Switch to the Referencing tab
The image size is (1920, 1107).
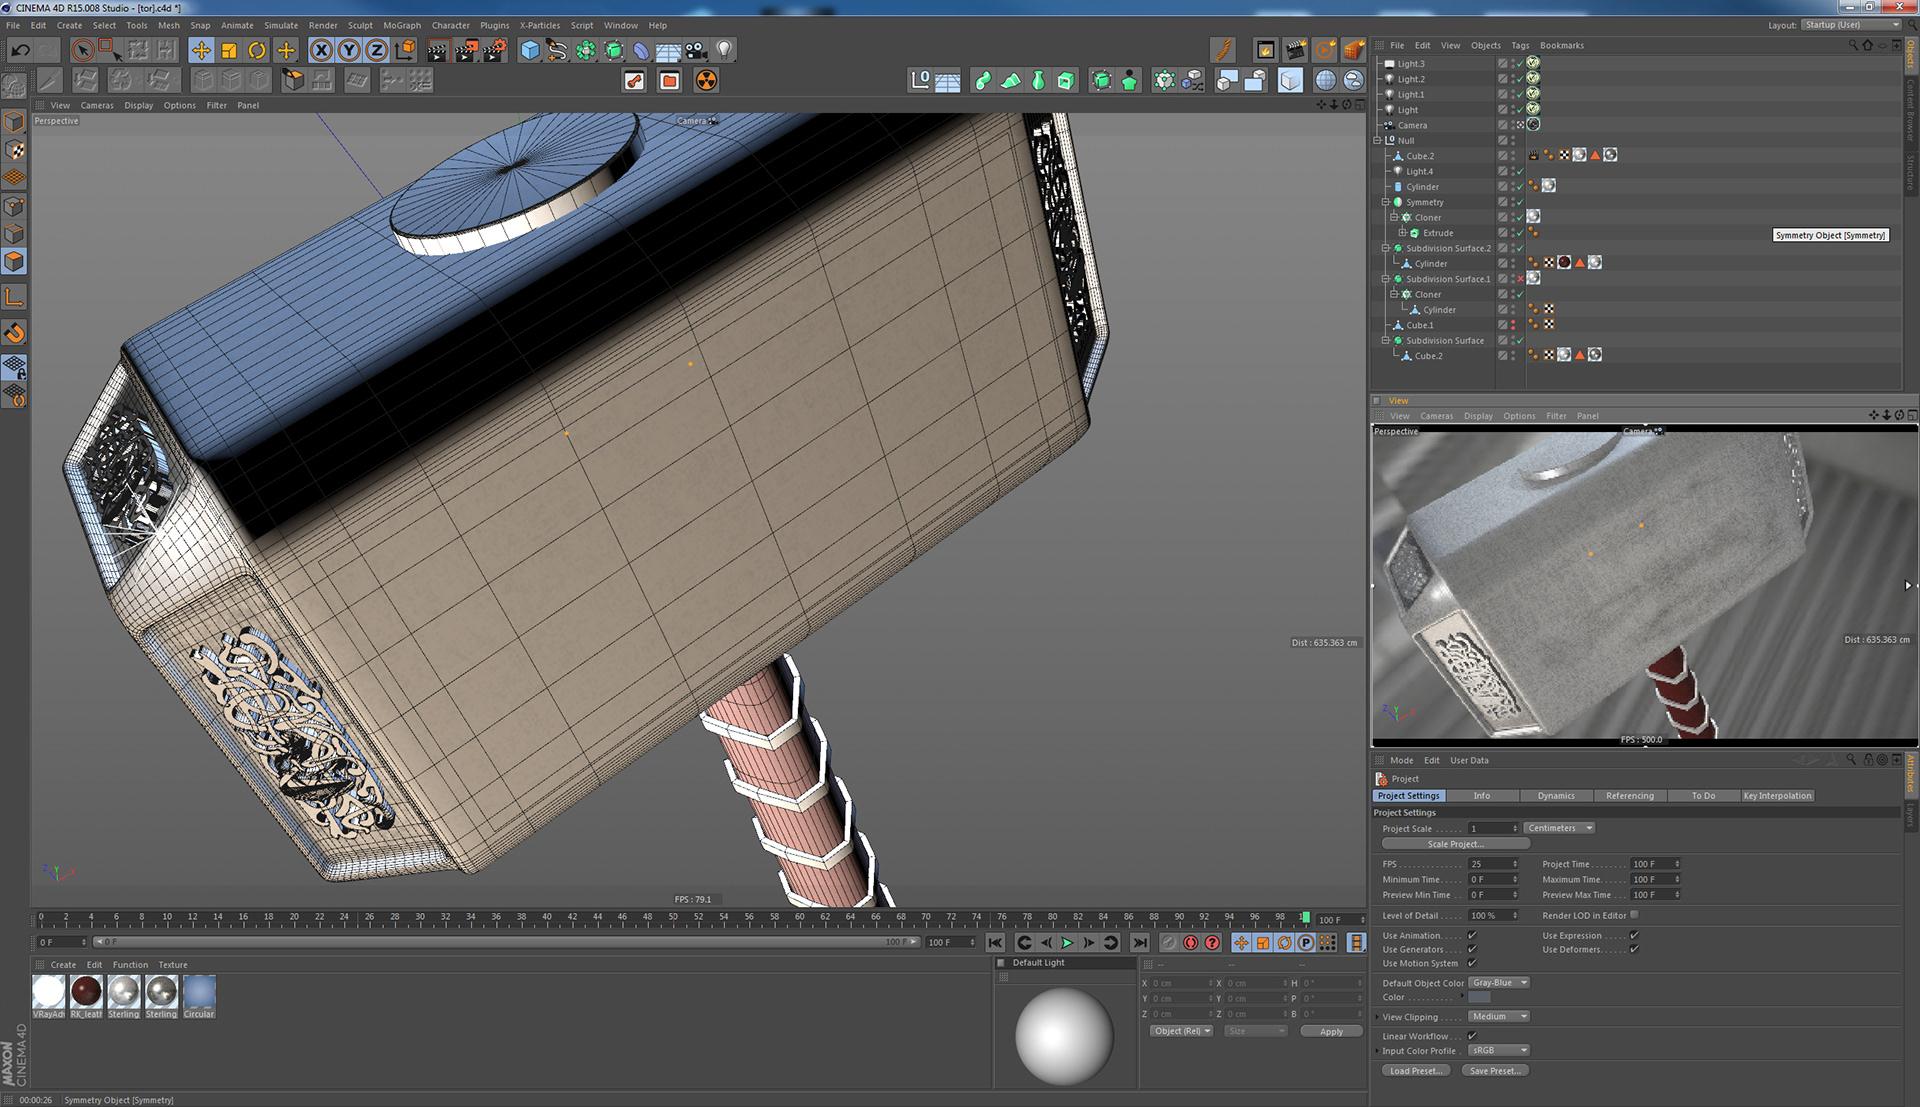[x=1630, y=796]
